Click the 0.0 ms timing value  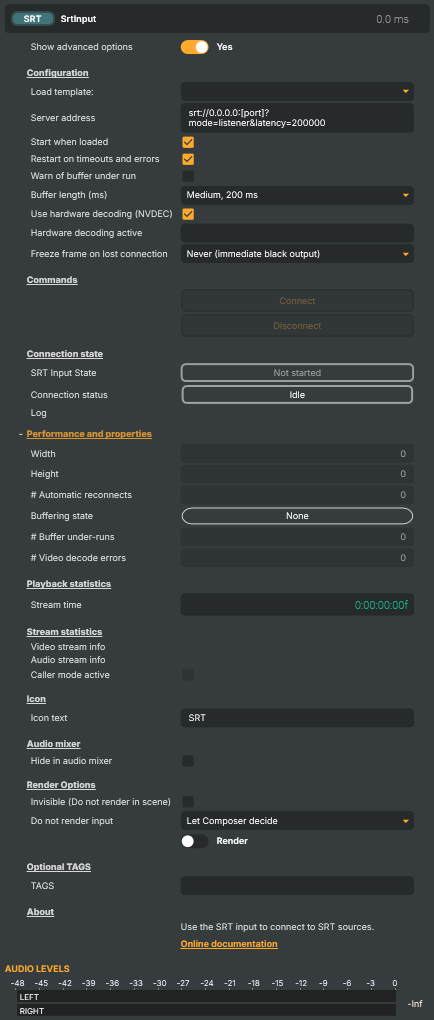pyautogui.click(x=392, y=20)
